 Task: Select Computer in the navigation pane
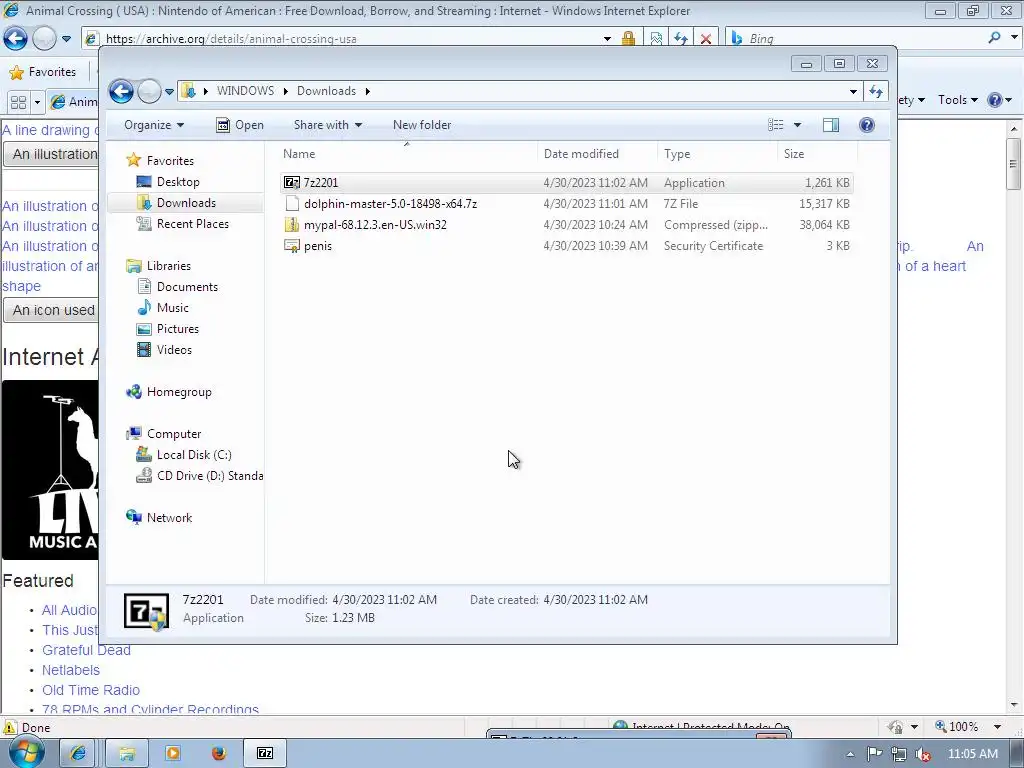(174, 434)
